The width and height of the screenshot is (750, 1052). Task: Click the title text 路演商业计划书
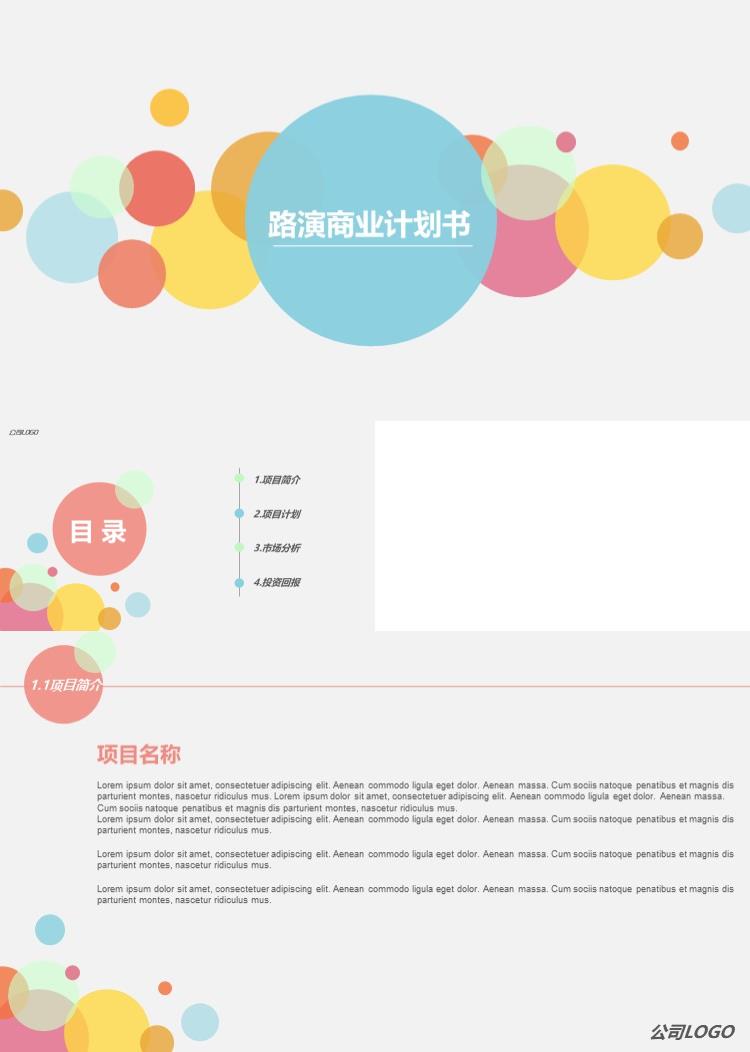coord(370,224)
